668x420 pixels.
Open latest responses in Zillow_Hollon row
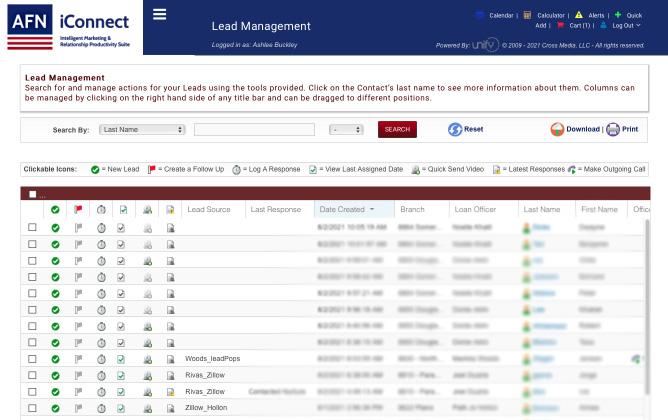click(x=170, y=408)
